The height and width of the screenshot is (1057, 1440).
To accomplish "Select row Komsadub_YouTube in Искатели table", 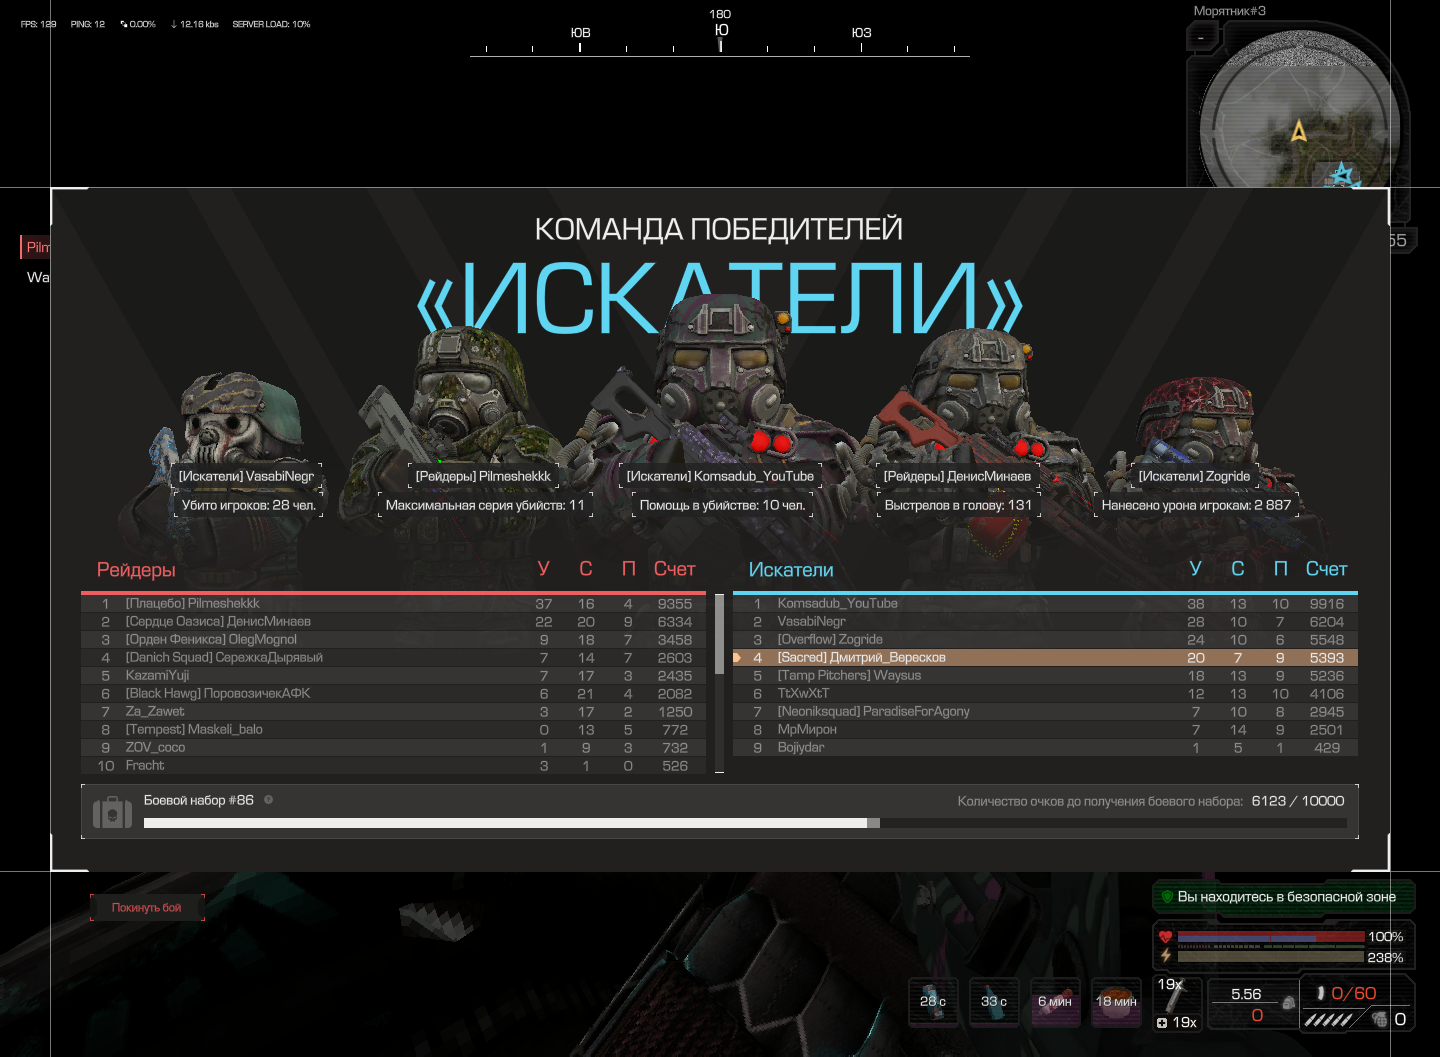I will click(x=1045, y=604).
